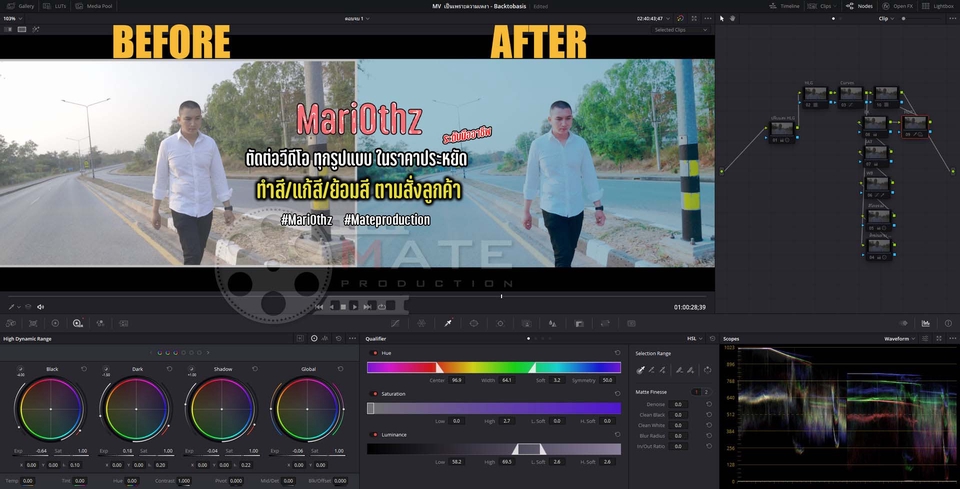Toggle loop playback
Image resolution: width=960 pixels, height=489 pixels.
pyautogui.click(x=381, y=307)
